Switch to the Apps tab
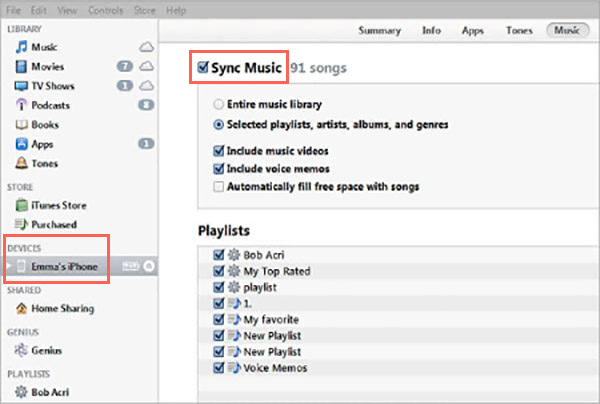This screenshot has width=600, height=404. [473, 31]
